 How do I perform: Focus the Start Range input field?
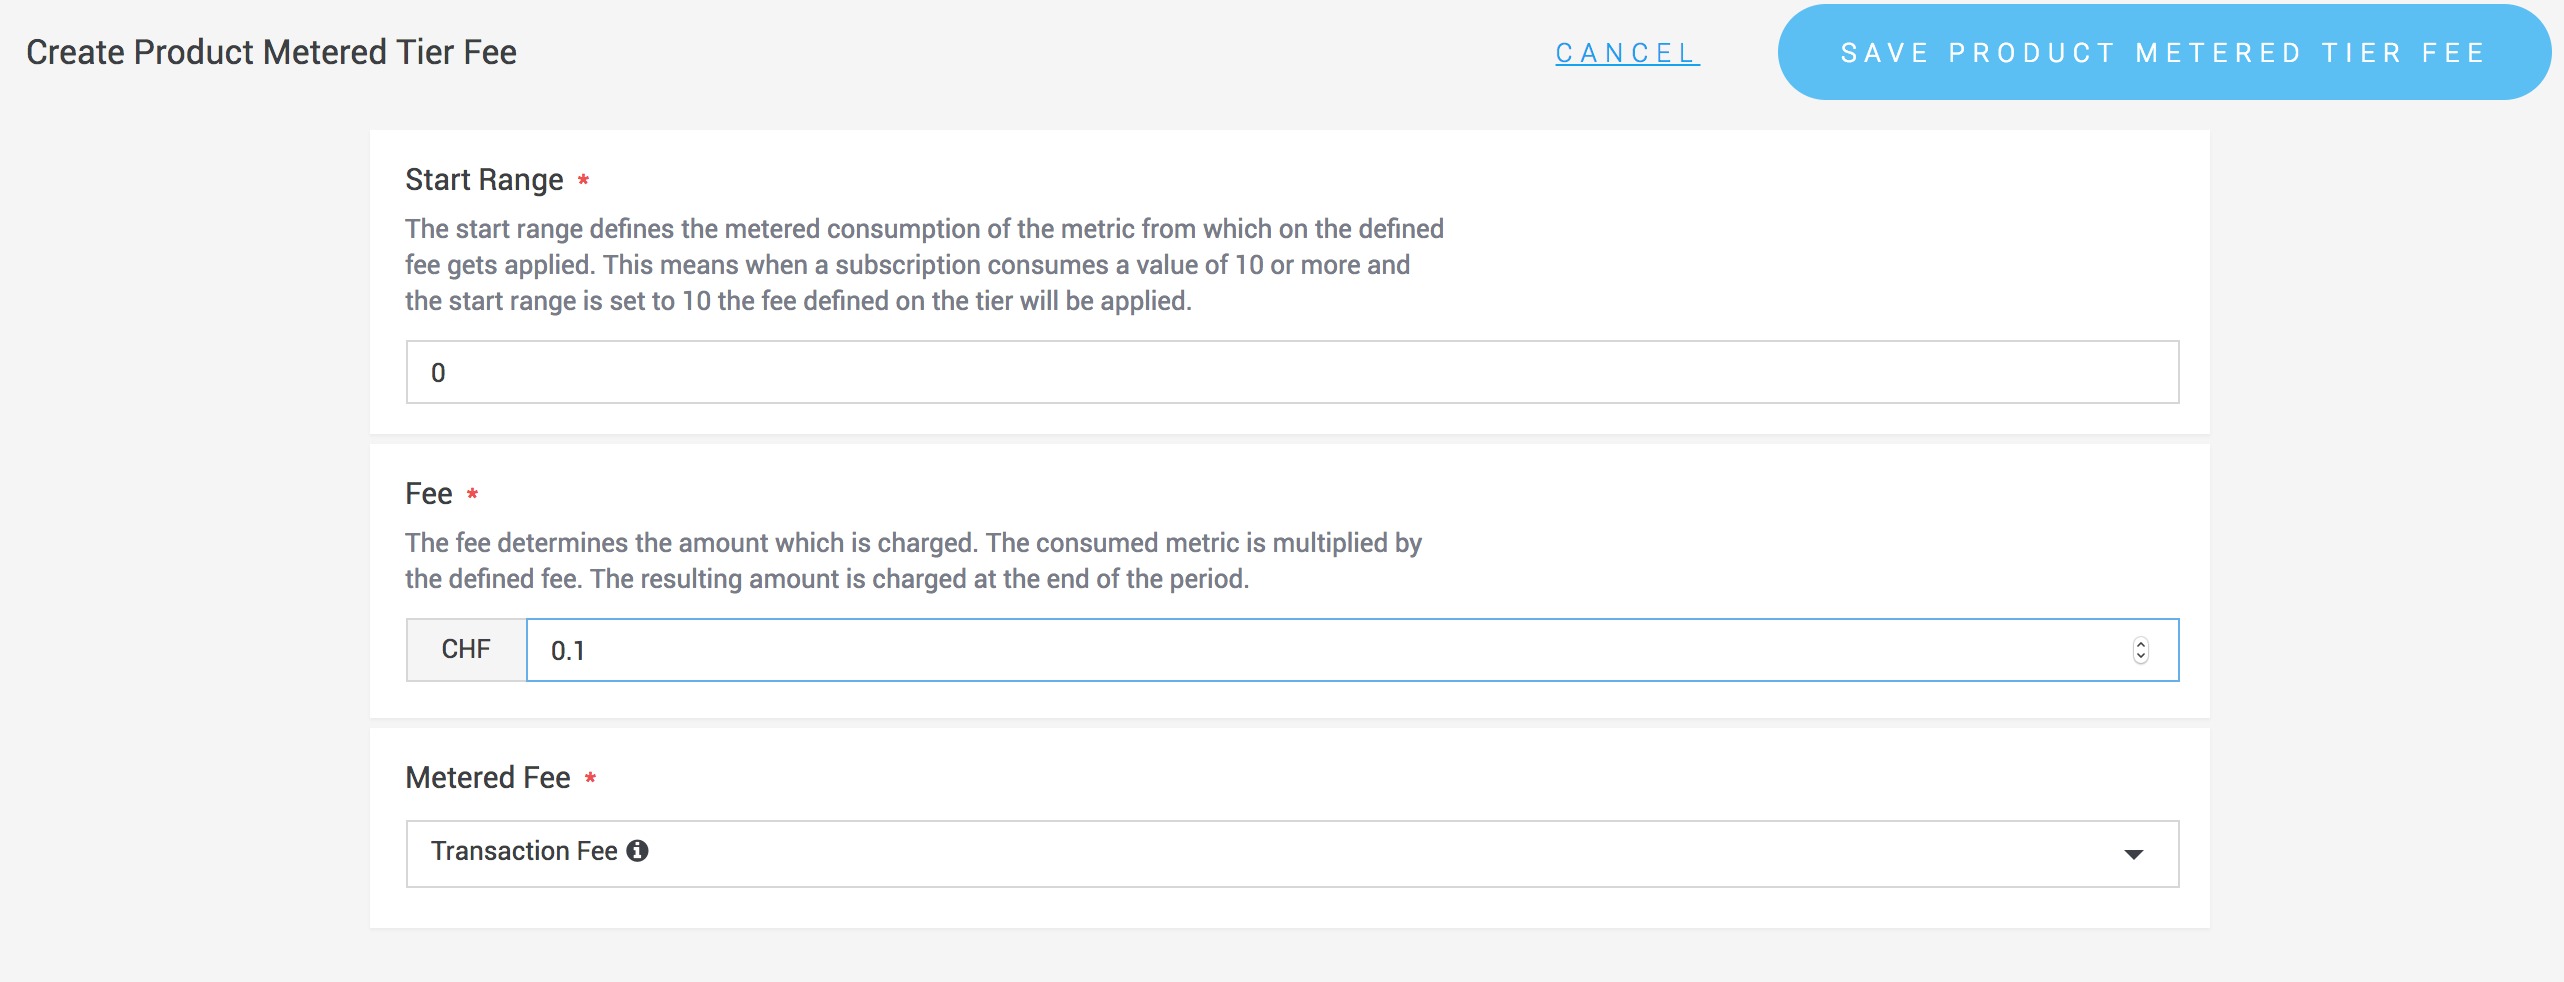[1290, 372]
